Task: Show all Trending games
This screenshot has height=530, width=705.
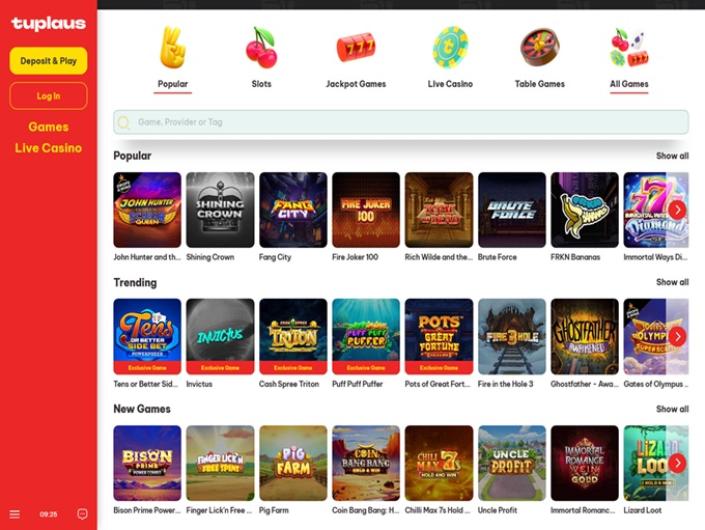Action: [x=672, y=282]
